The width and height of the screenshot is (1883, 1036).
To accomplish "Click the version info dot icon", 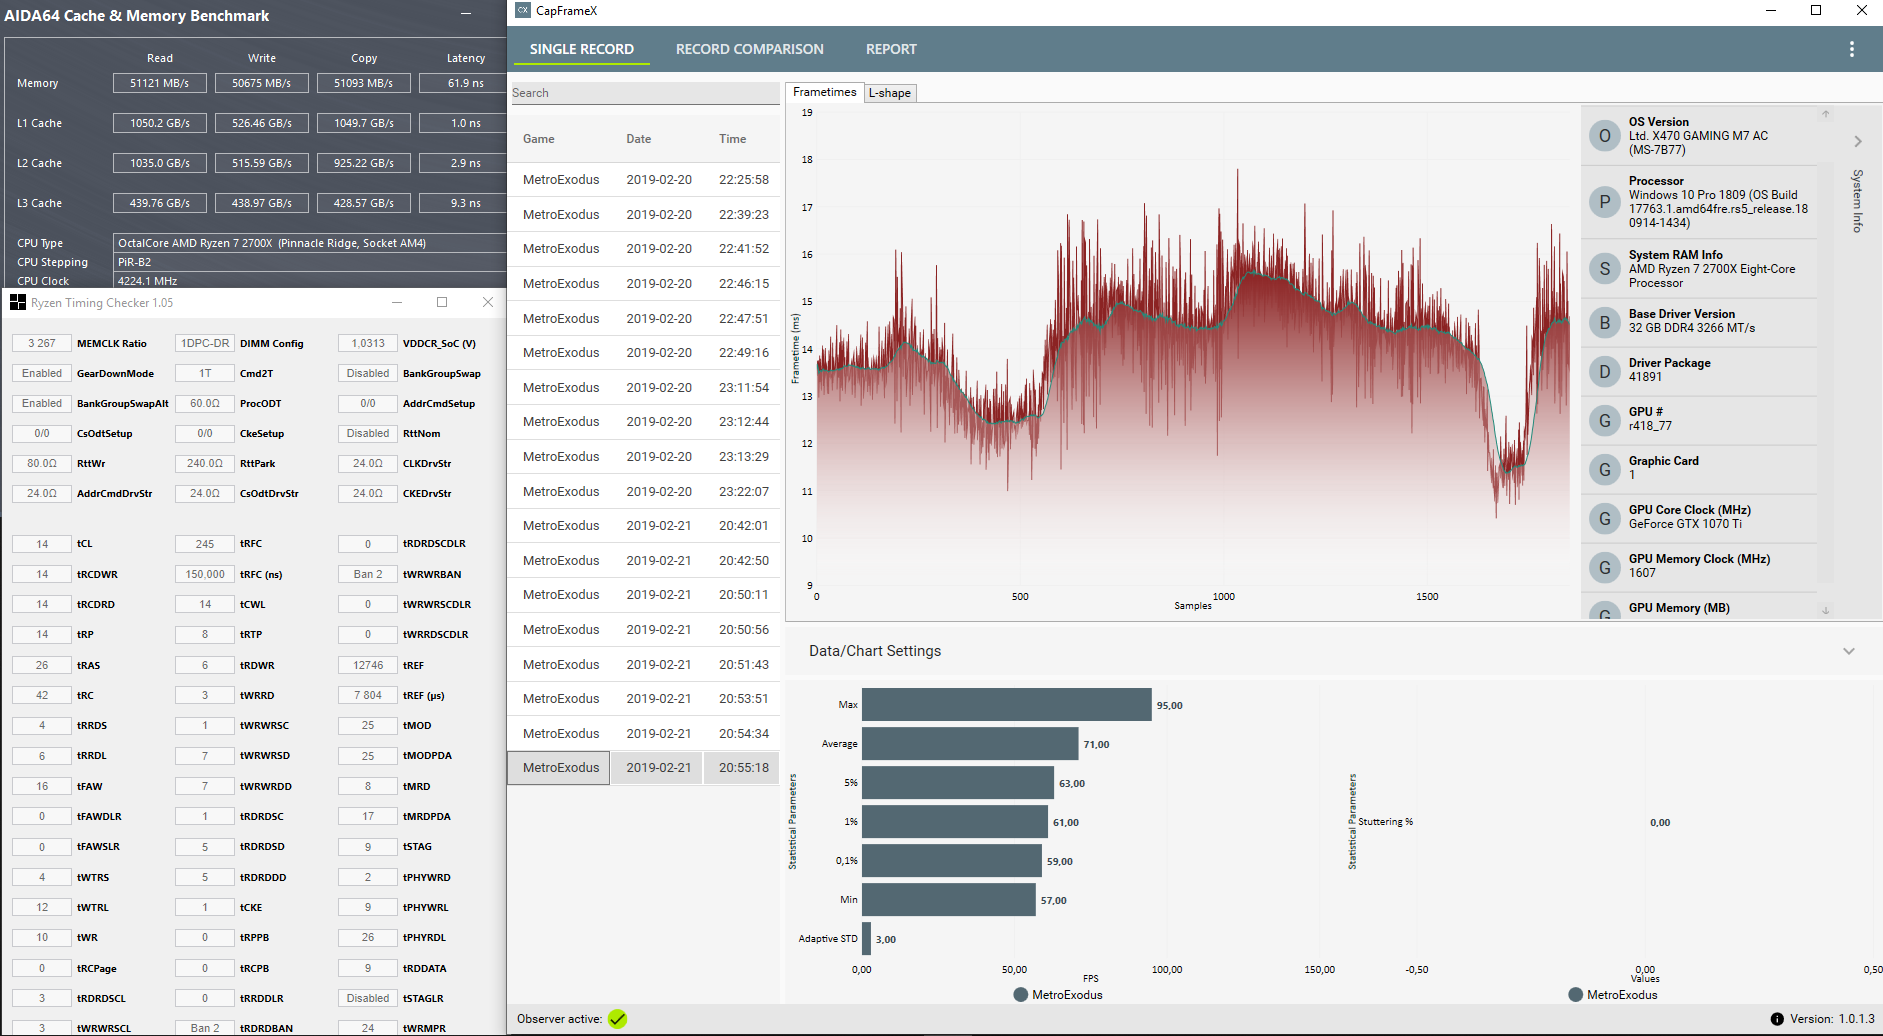I will click(1777, 1019).
